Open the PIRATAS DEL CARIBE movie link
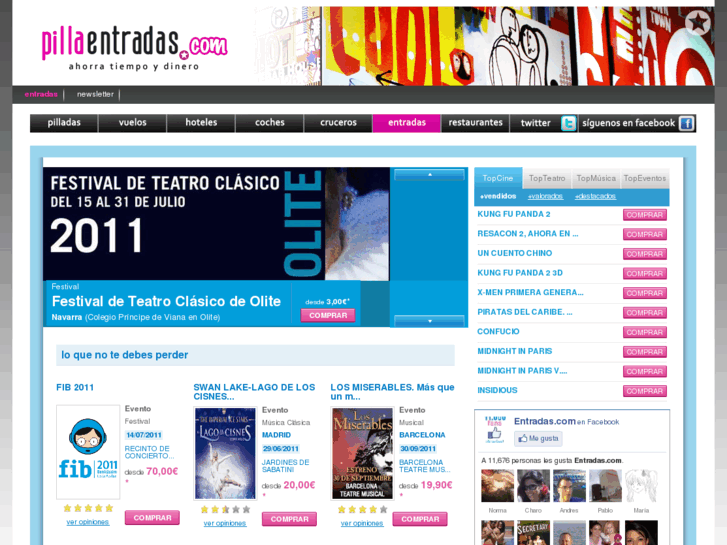The height and width of the screenshot is (545, 727). pos(525,312)
